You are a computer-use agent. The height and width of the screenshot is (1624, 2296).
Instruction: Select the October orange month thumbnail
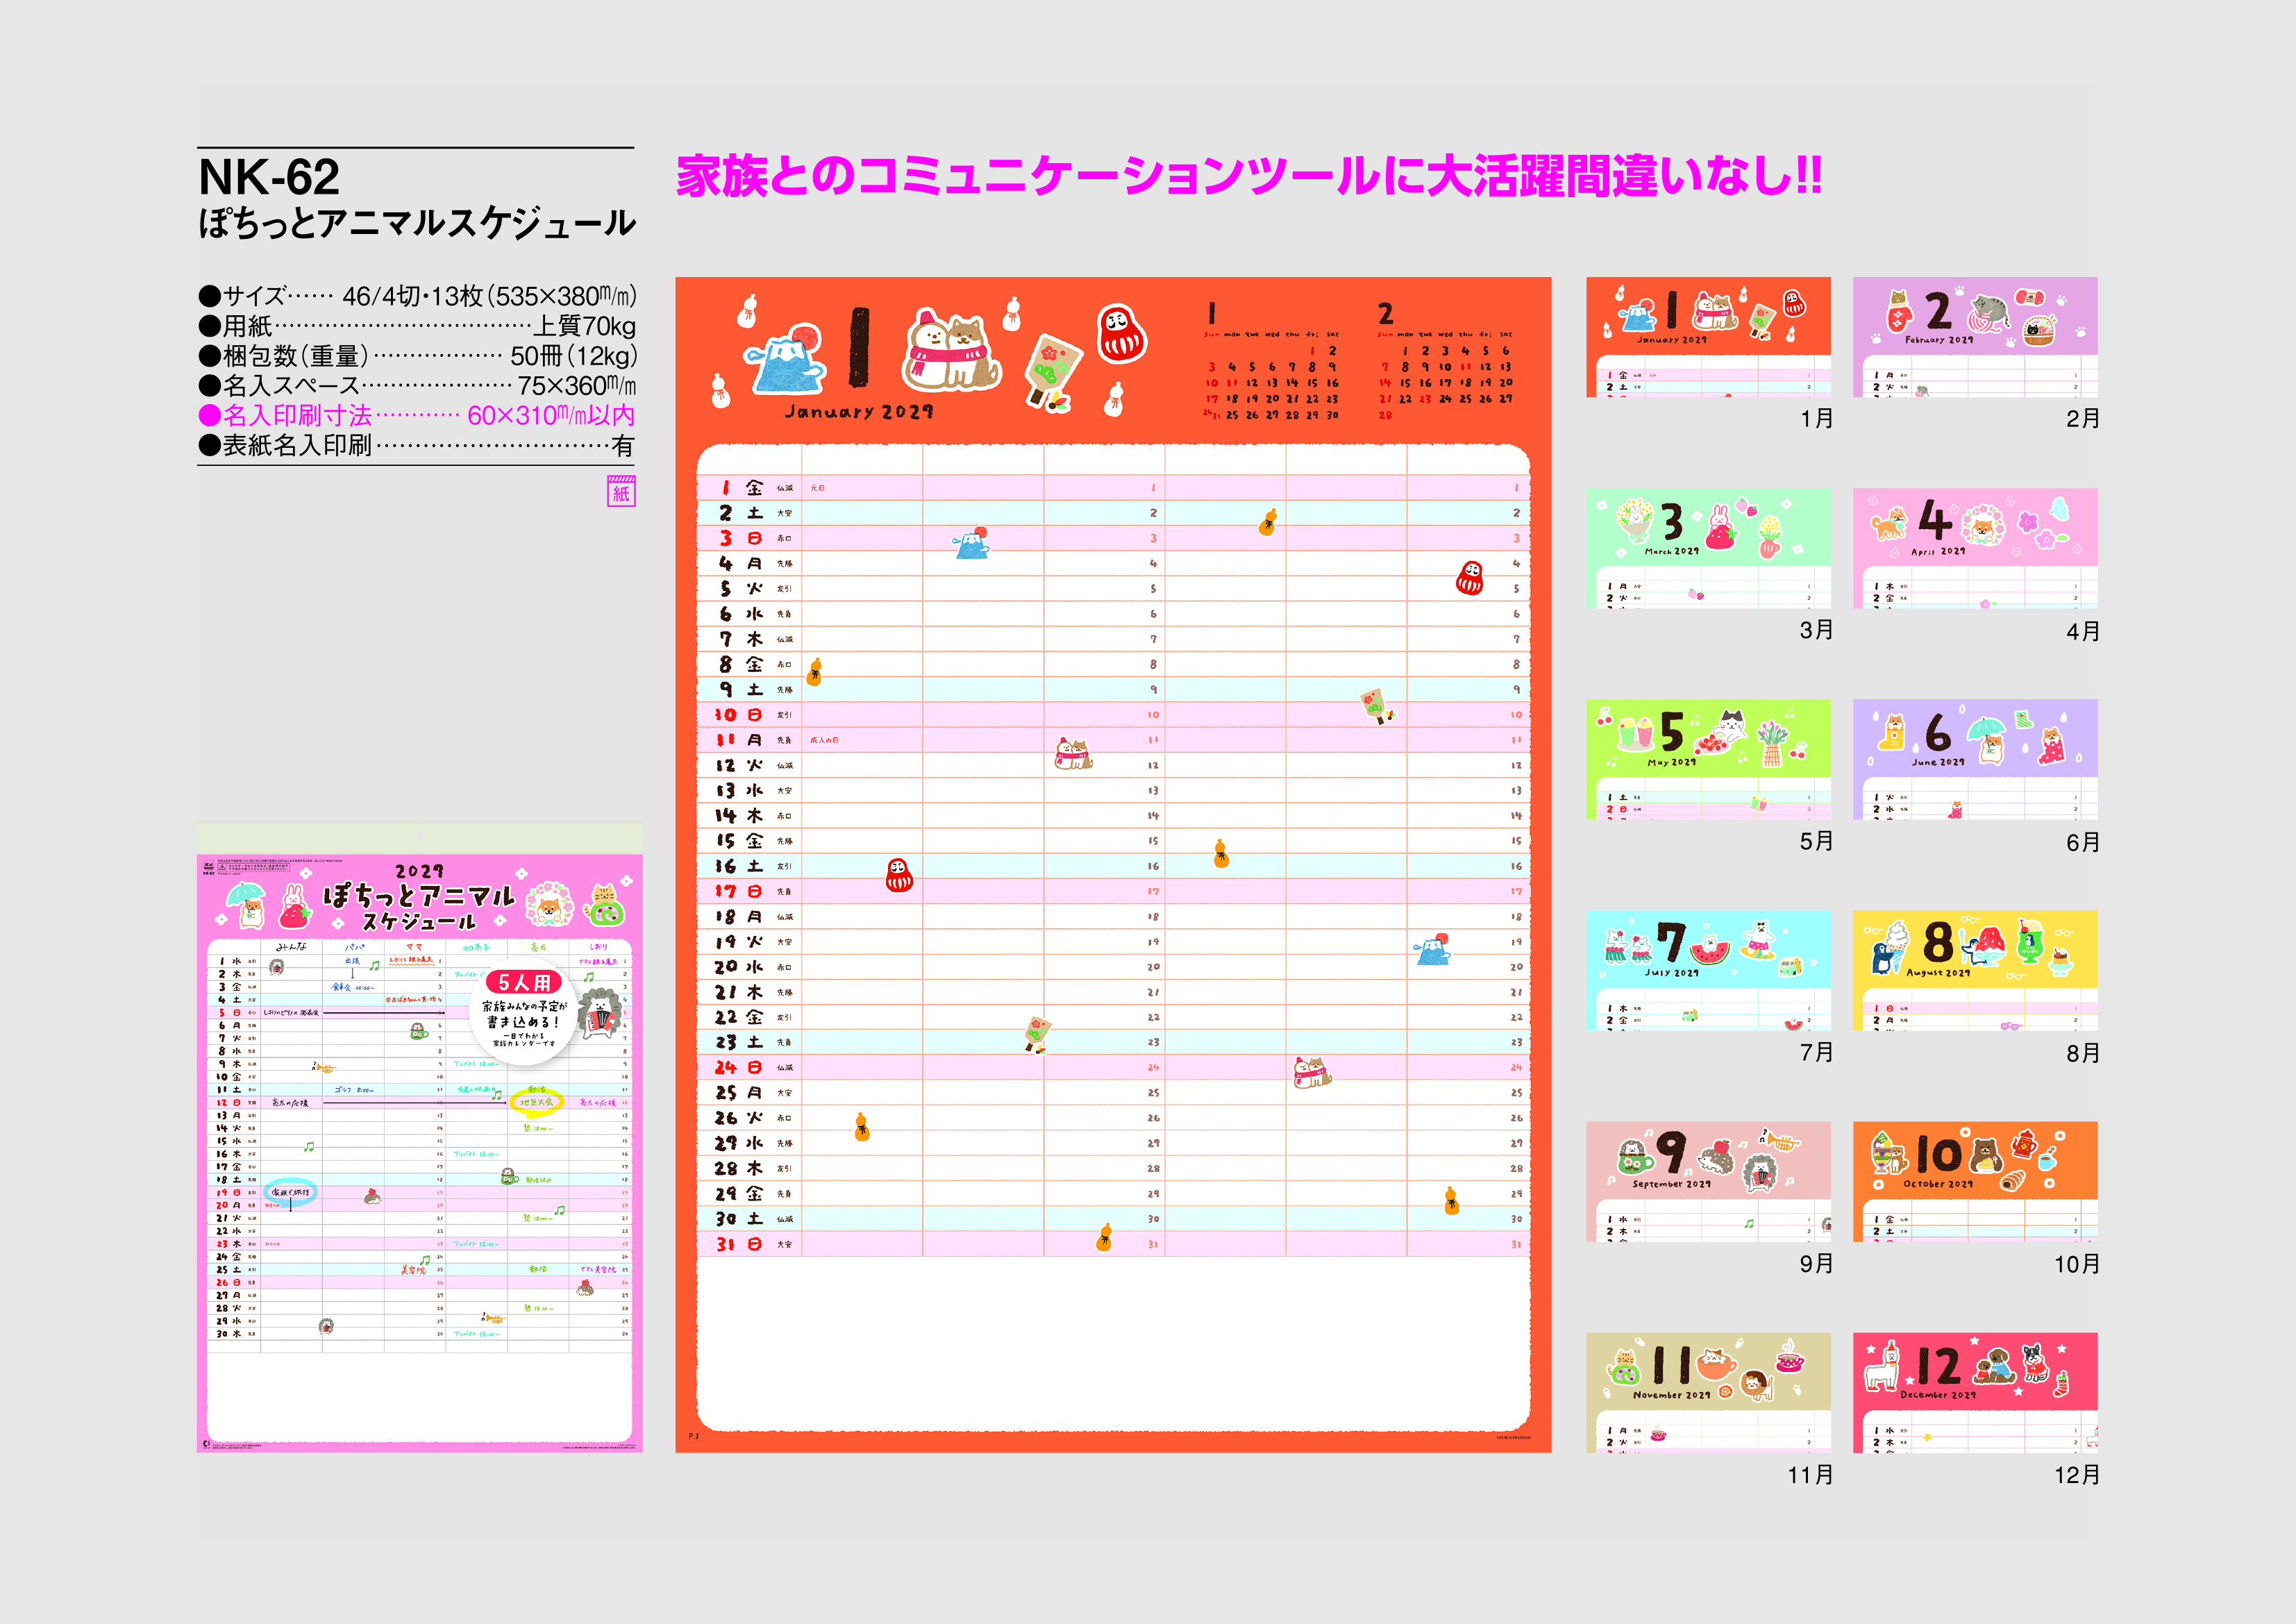tap(1974, 1181)
